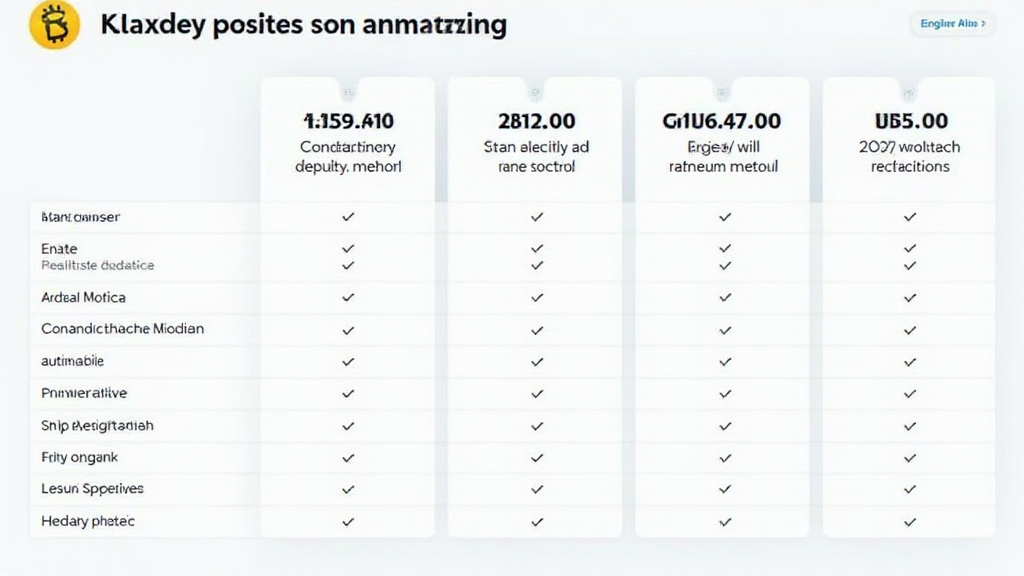Choose the G1U6.47.00 plan price
The image size is (1024, 576).
(722, 121)
